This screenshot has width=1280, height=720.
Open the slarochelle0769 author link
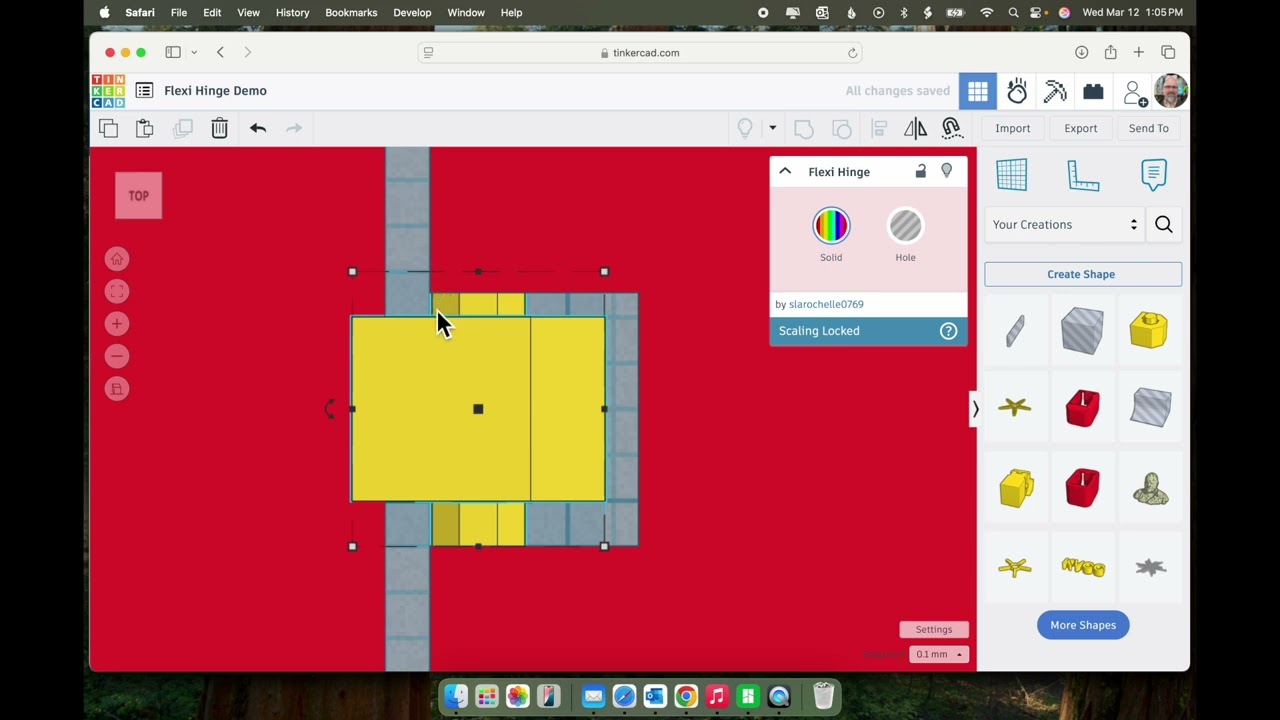826,304
